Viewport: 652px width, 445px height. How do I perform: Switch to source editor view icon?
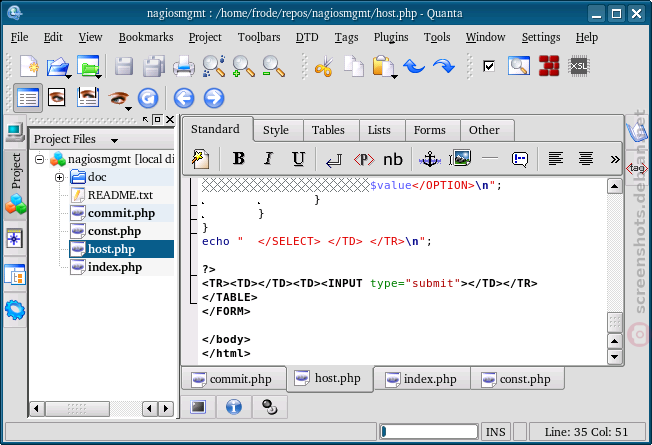28,98
